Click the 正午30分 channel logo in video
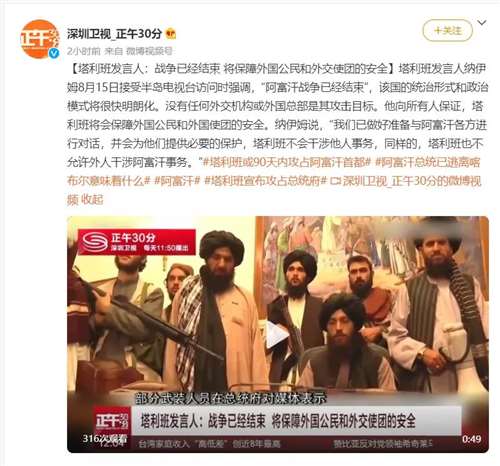This screenshot has height=466, width=500. click(137, 242)
